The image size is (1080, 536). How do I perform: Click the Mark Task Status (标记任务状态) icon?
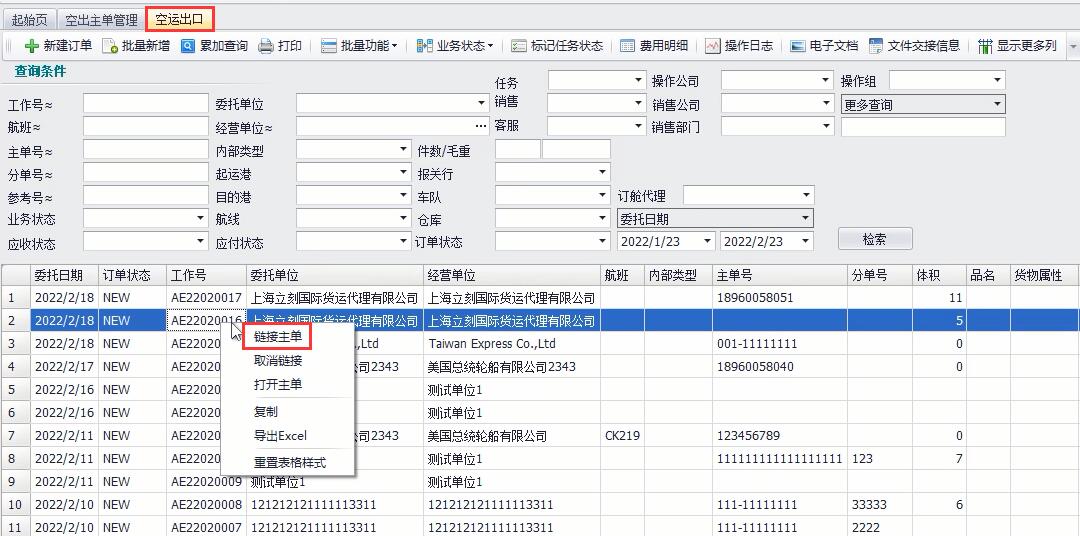point(518,46)
